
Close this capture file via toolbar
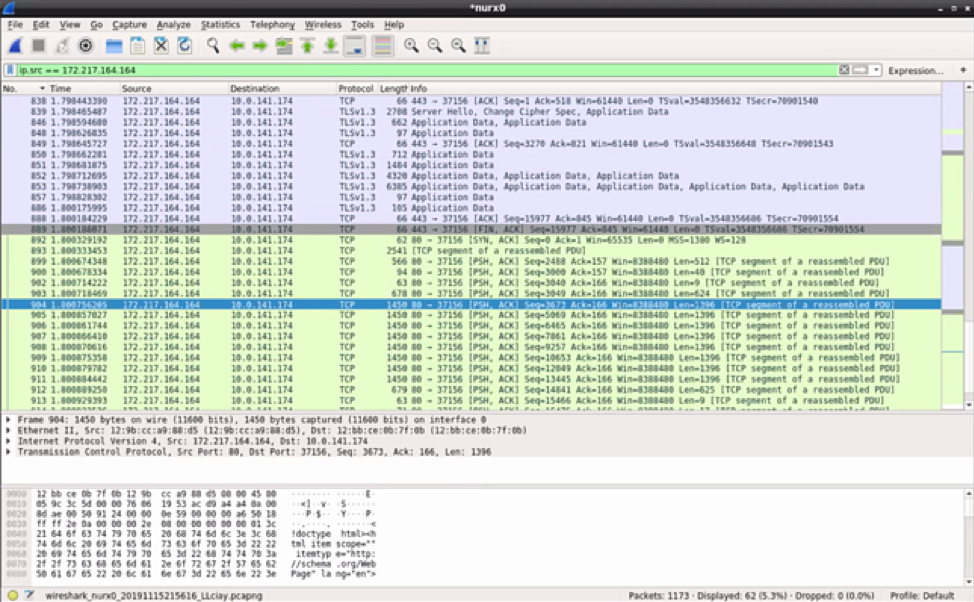[x=161, y=45]
